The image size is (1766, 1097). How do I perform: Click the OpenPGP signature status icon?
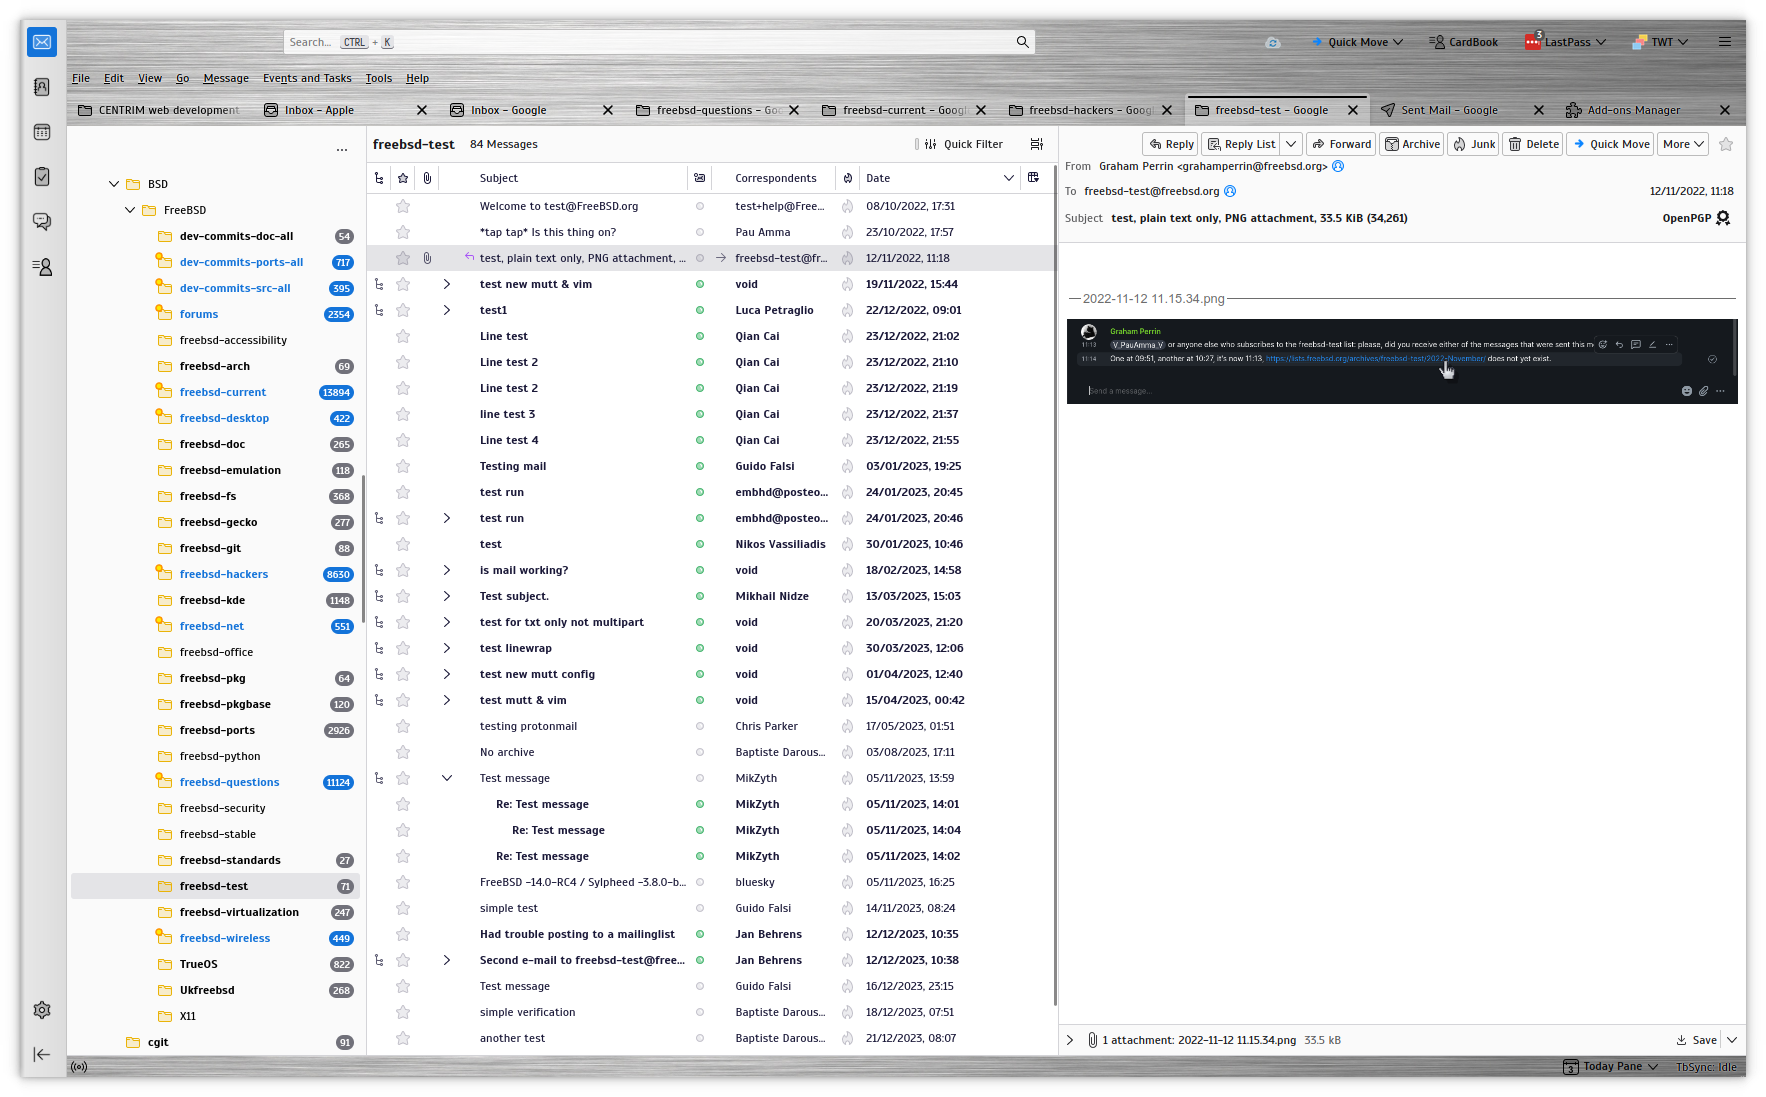coord(1723,218)
